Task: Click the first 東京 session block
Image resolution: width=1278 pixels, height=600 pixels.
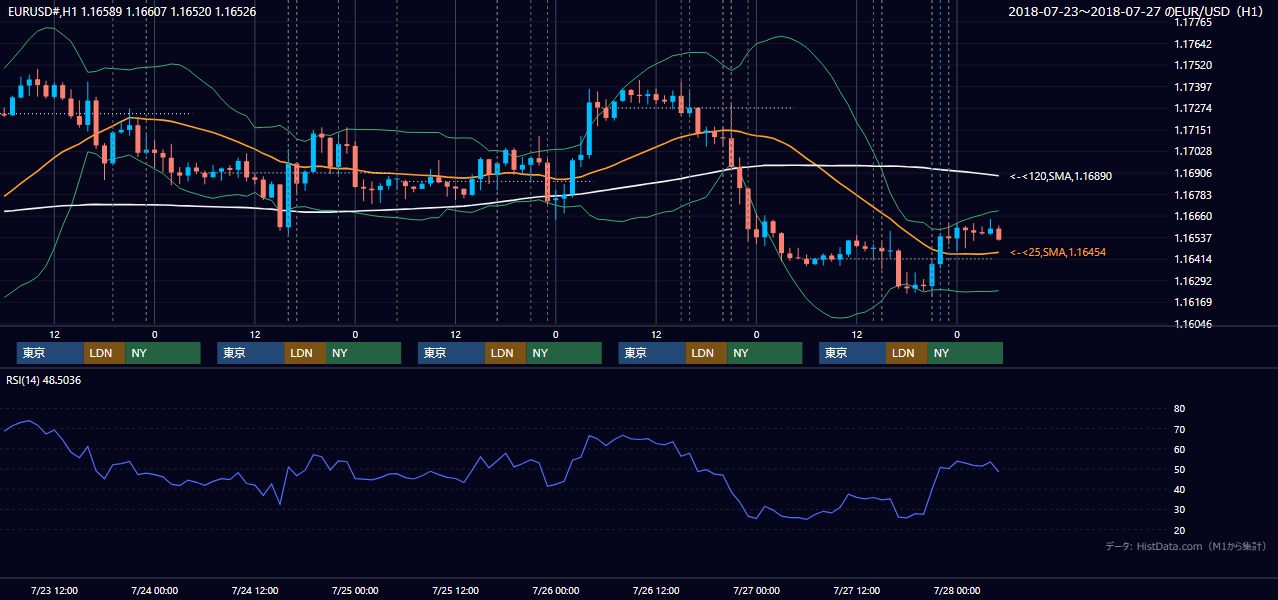Action: click(50, 353)
